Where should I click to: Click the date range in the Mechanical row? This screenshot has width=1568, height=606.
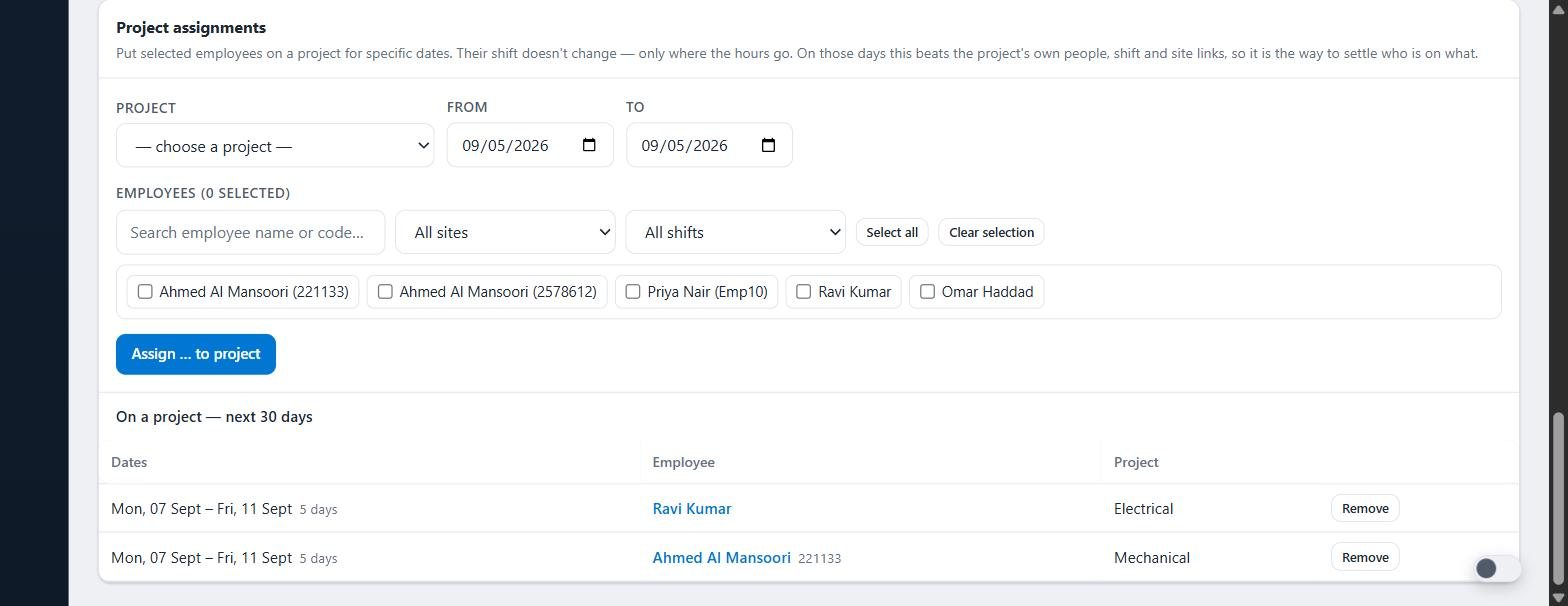tap(201, 558)
